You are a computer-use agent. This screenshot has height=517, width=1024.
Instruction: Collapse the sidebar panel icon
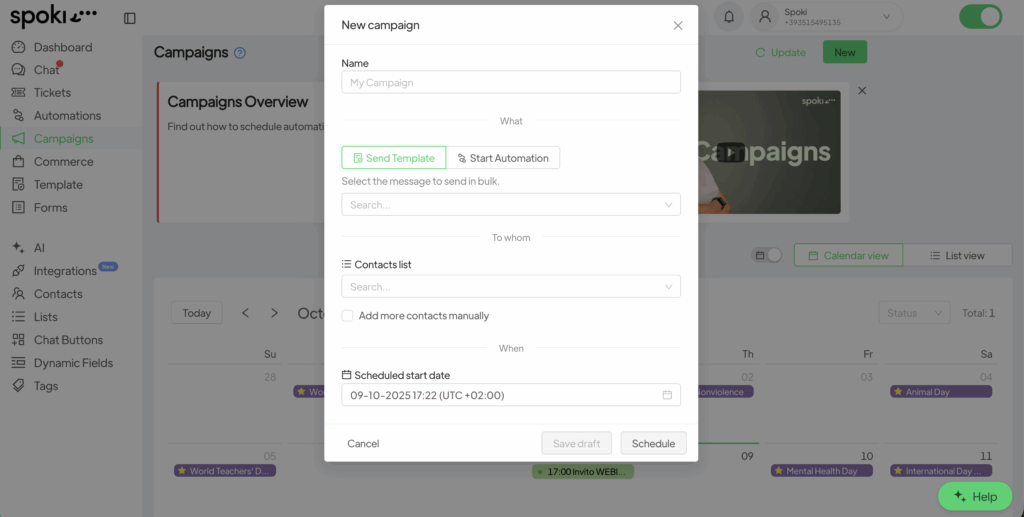(x=130, y=18)
